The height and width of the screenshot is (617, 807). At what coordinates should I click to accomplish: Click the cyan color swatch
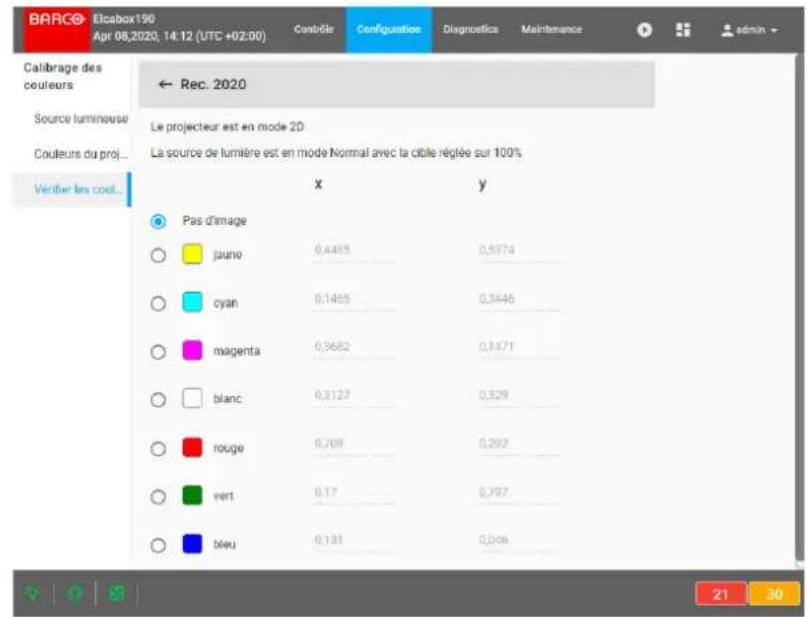pos(192,302)
